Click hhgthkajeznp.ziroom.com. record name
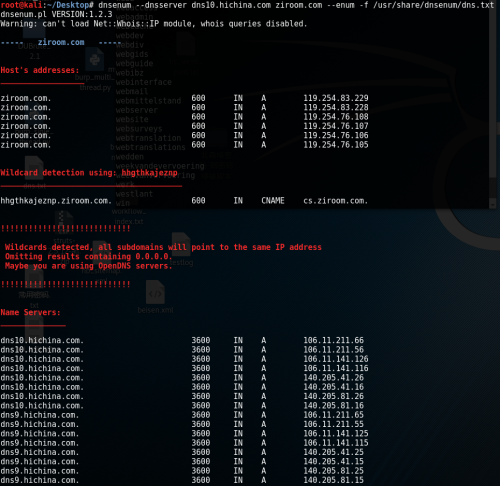Viewport: 500px width, 486px height. [x=56, y=201]
